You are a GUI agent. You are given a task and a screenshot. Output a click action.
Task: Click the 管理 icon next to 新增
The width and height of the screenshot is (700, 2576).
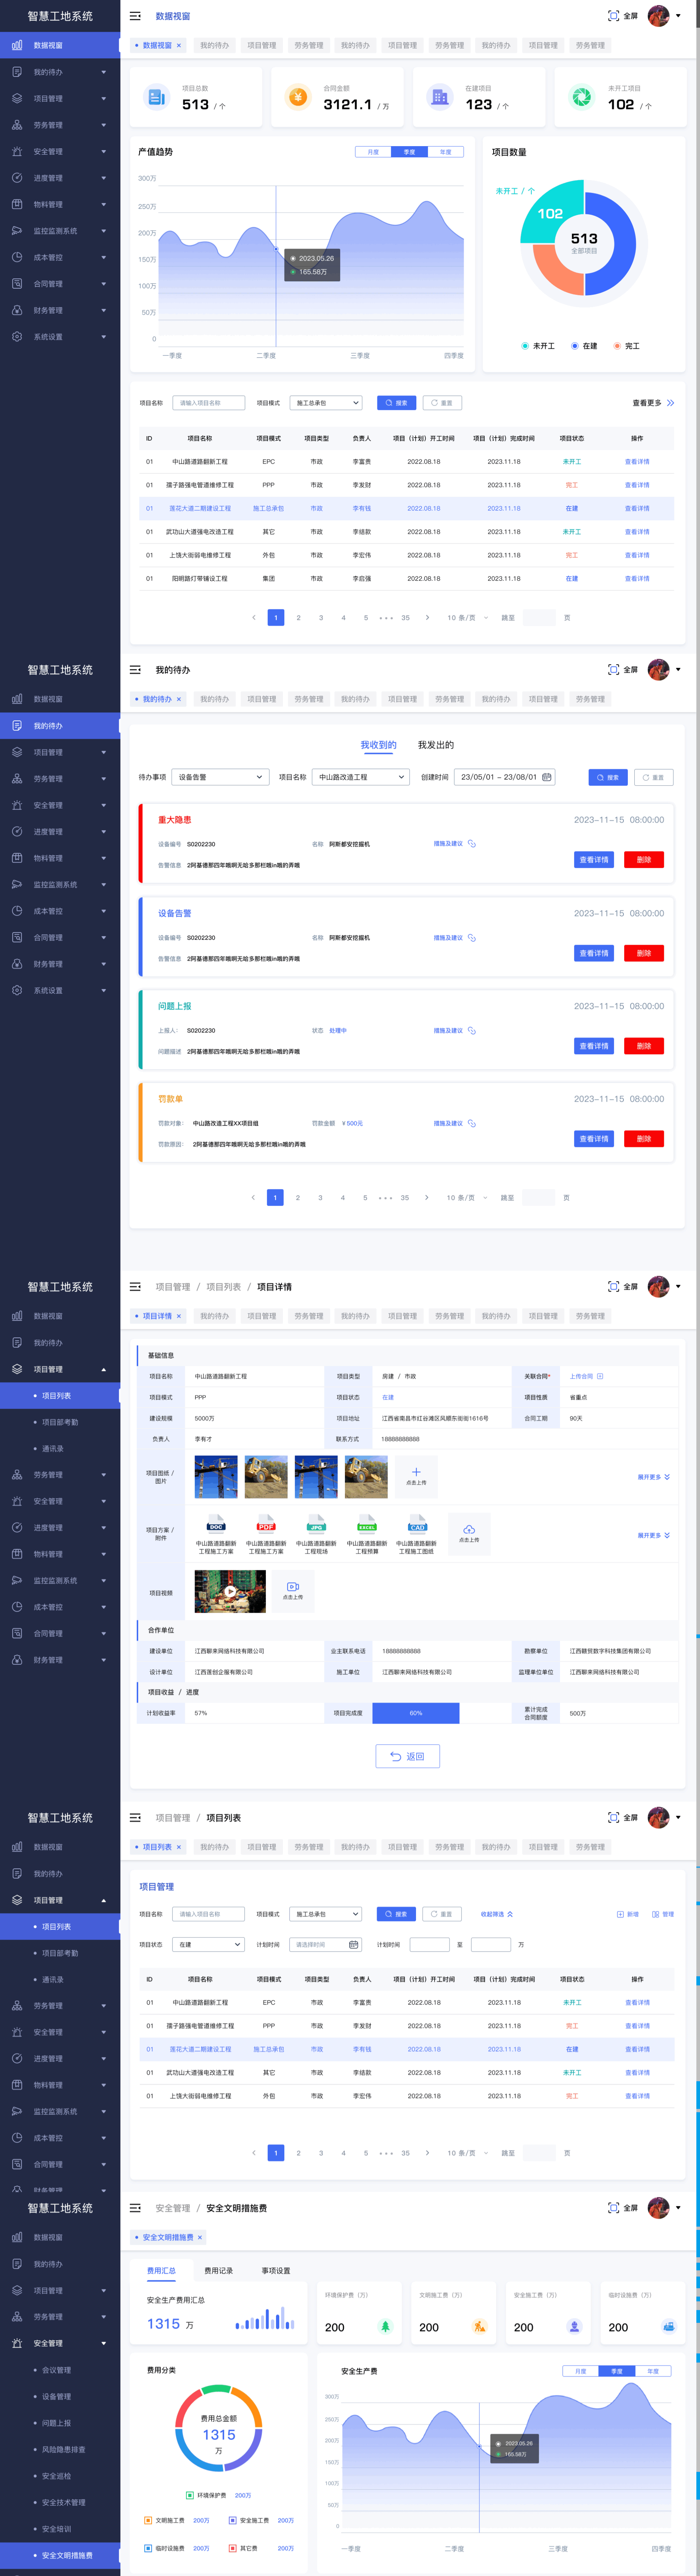pyautogui.click(x=656, y=1914)
